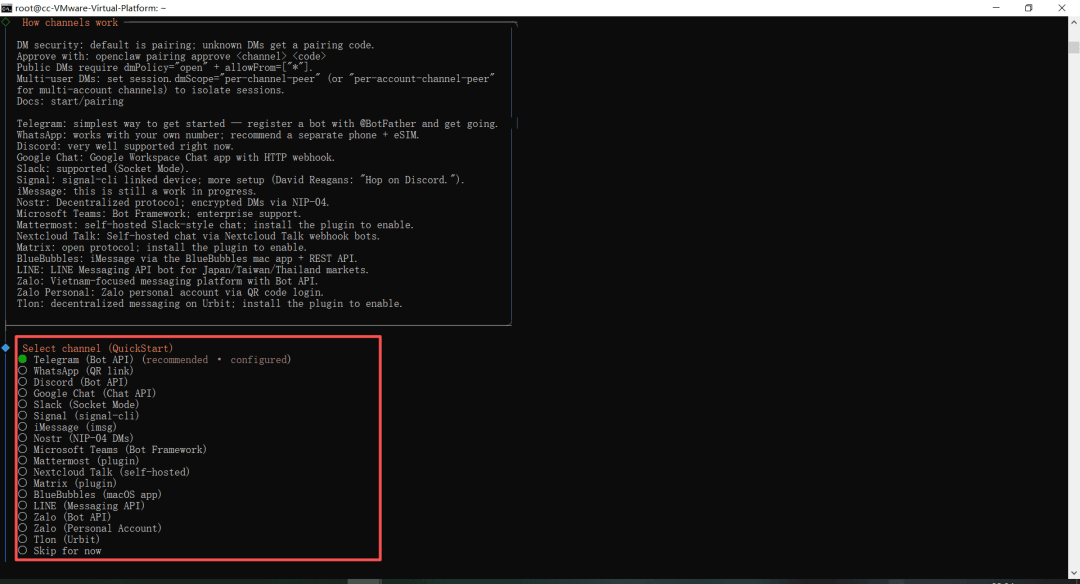Select Zalo (Bot API) channel option
Viewport: 1080px width, 584px height.
(x=65, y=517)
